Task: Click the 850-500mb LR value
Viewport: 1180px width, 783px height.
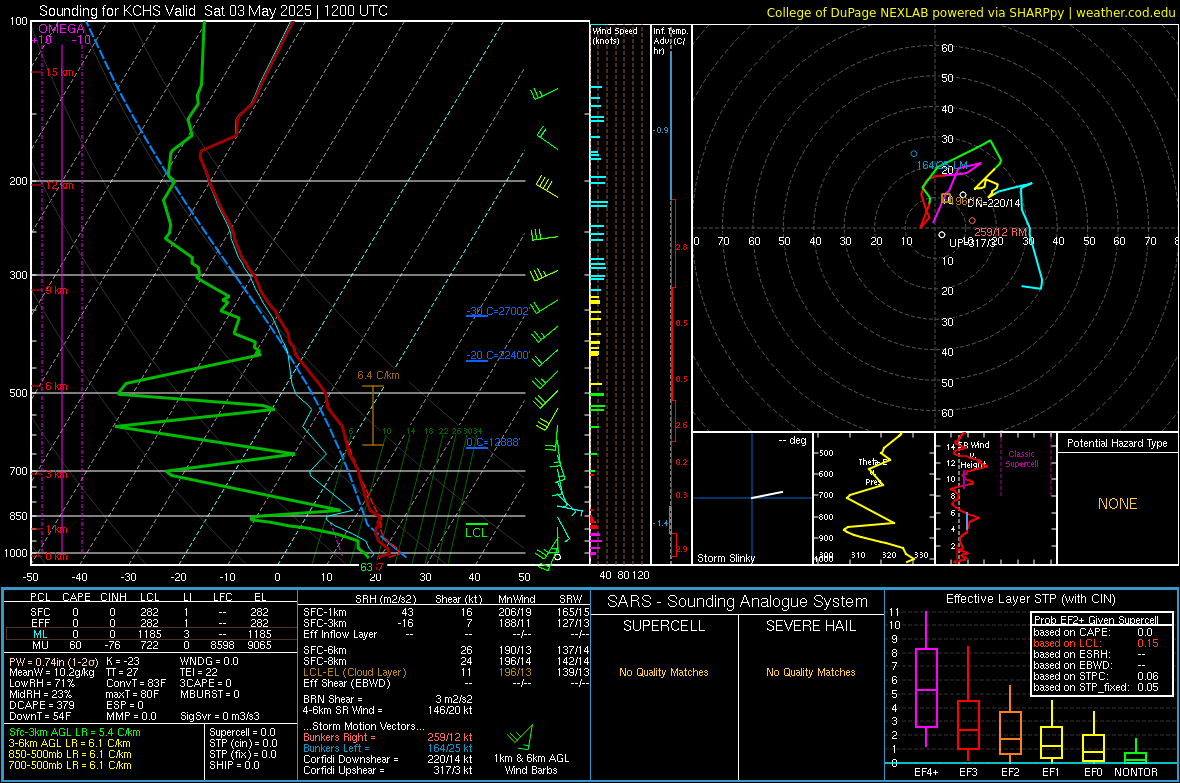Action: 70,754
